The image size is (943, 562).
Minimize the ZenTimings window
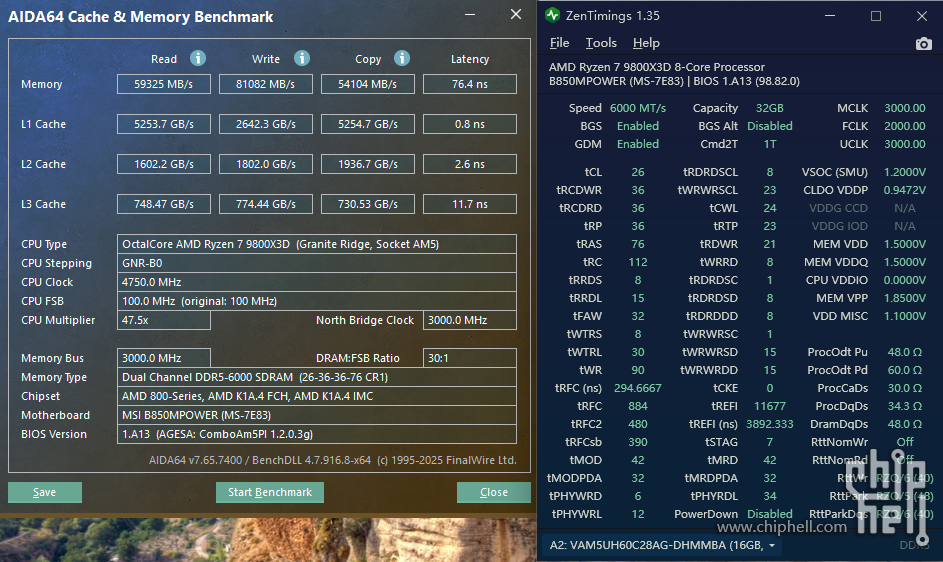click(x=829, y=16)
